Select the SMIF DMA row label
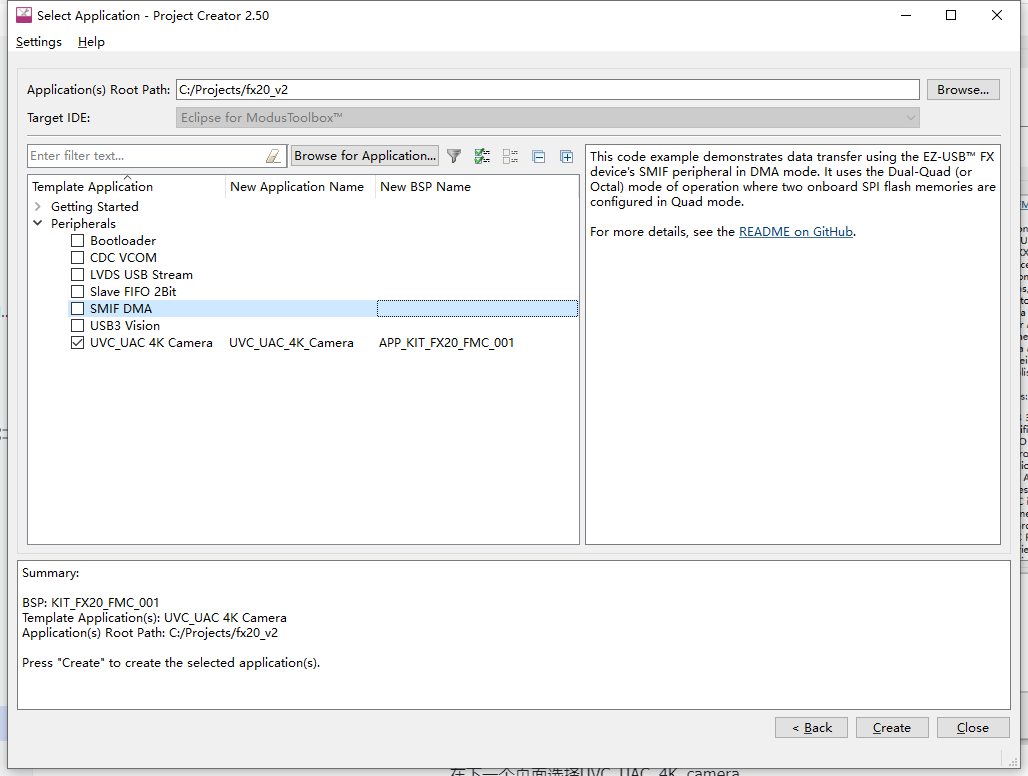Viewport: 1028px width, 776px height. coord(121,309)
